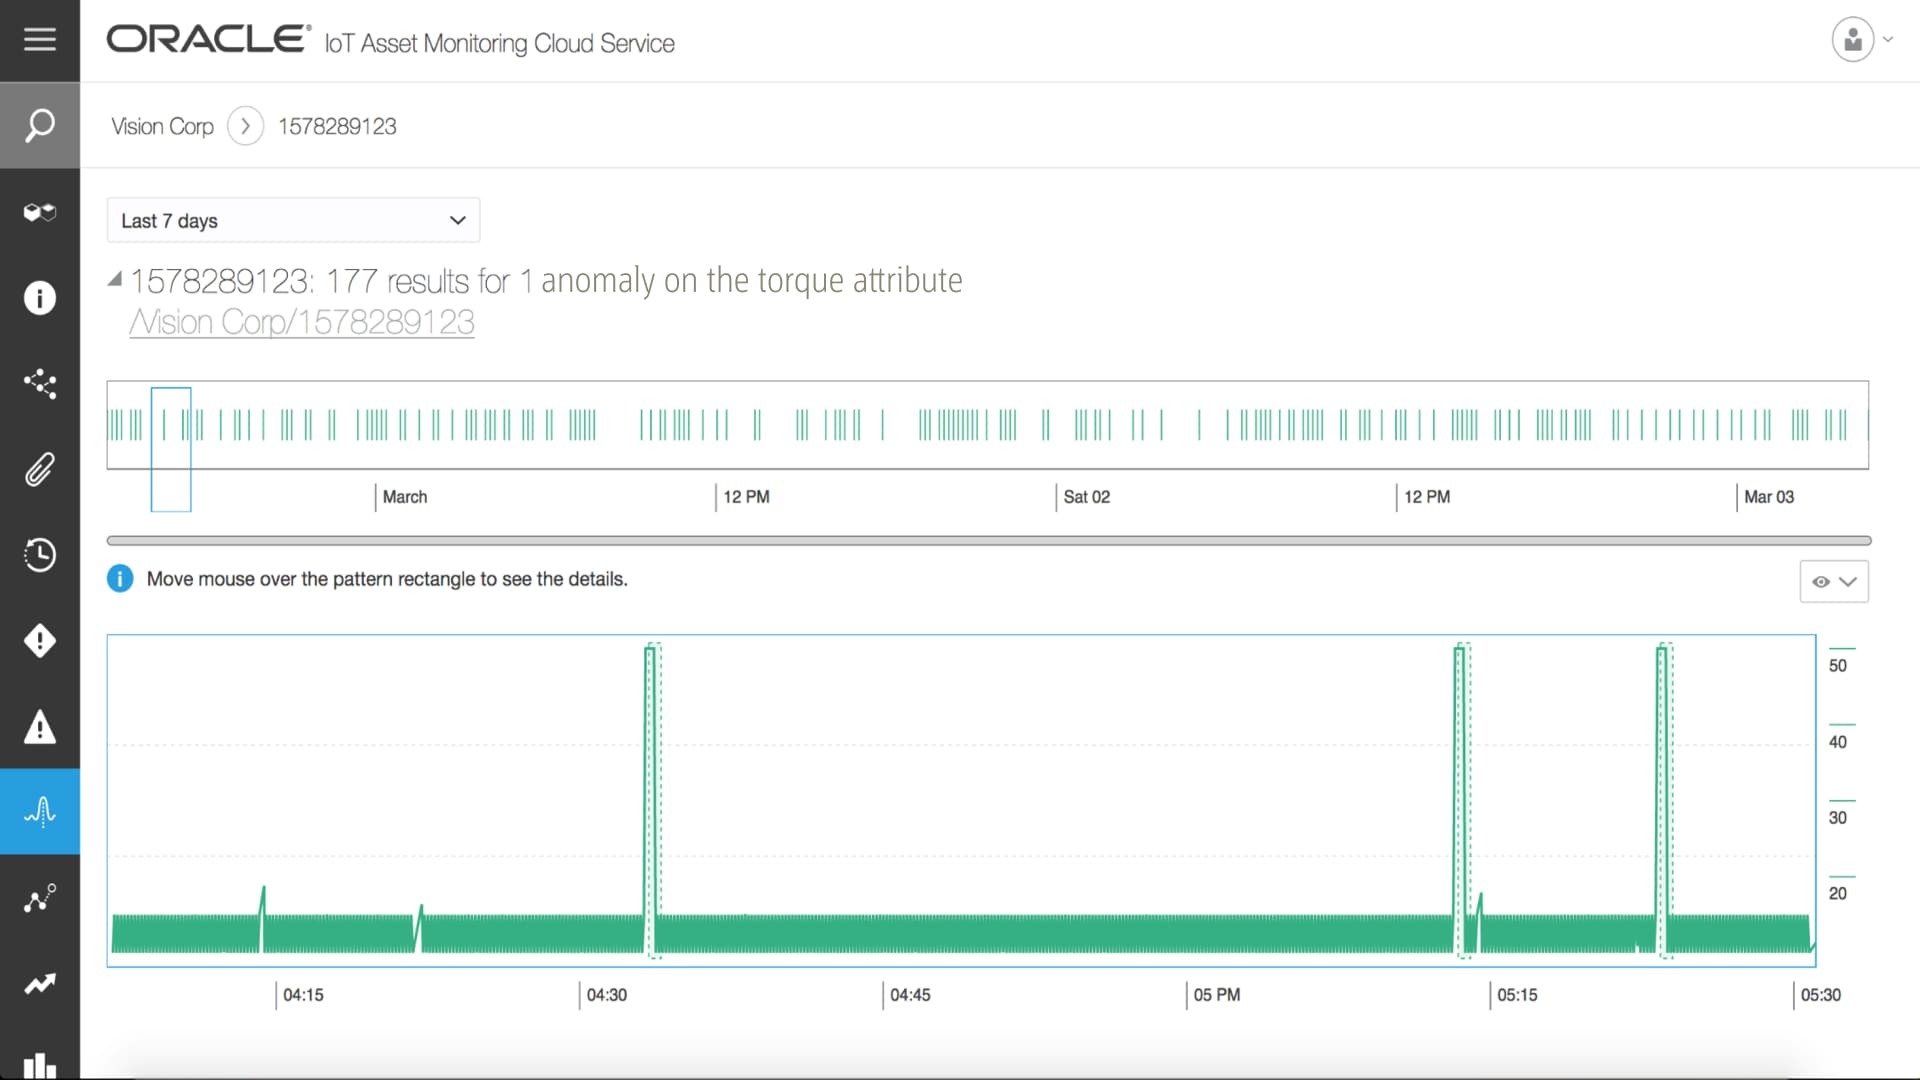This screenshot has height=1080, width=1920.
Task: Click the 1578289123 breadcrumb item
Action: click(x=337, y=127)
